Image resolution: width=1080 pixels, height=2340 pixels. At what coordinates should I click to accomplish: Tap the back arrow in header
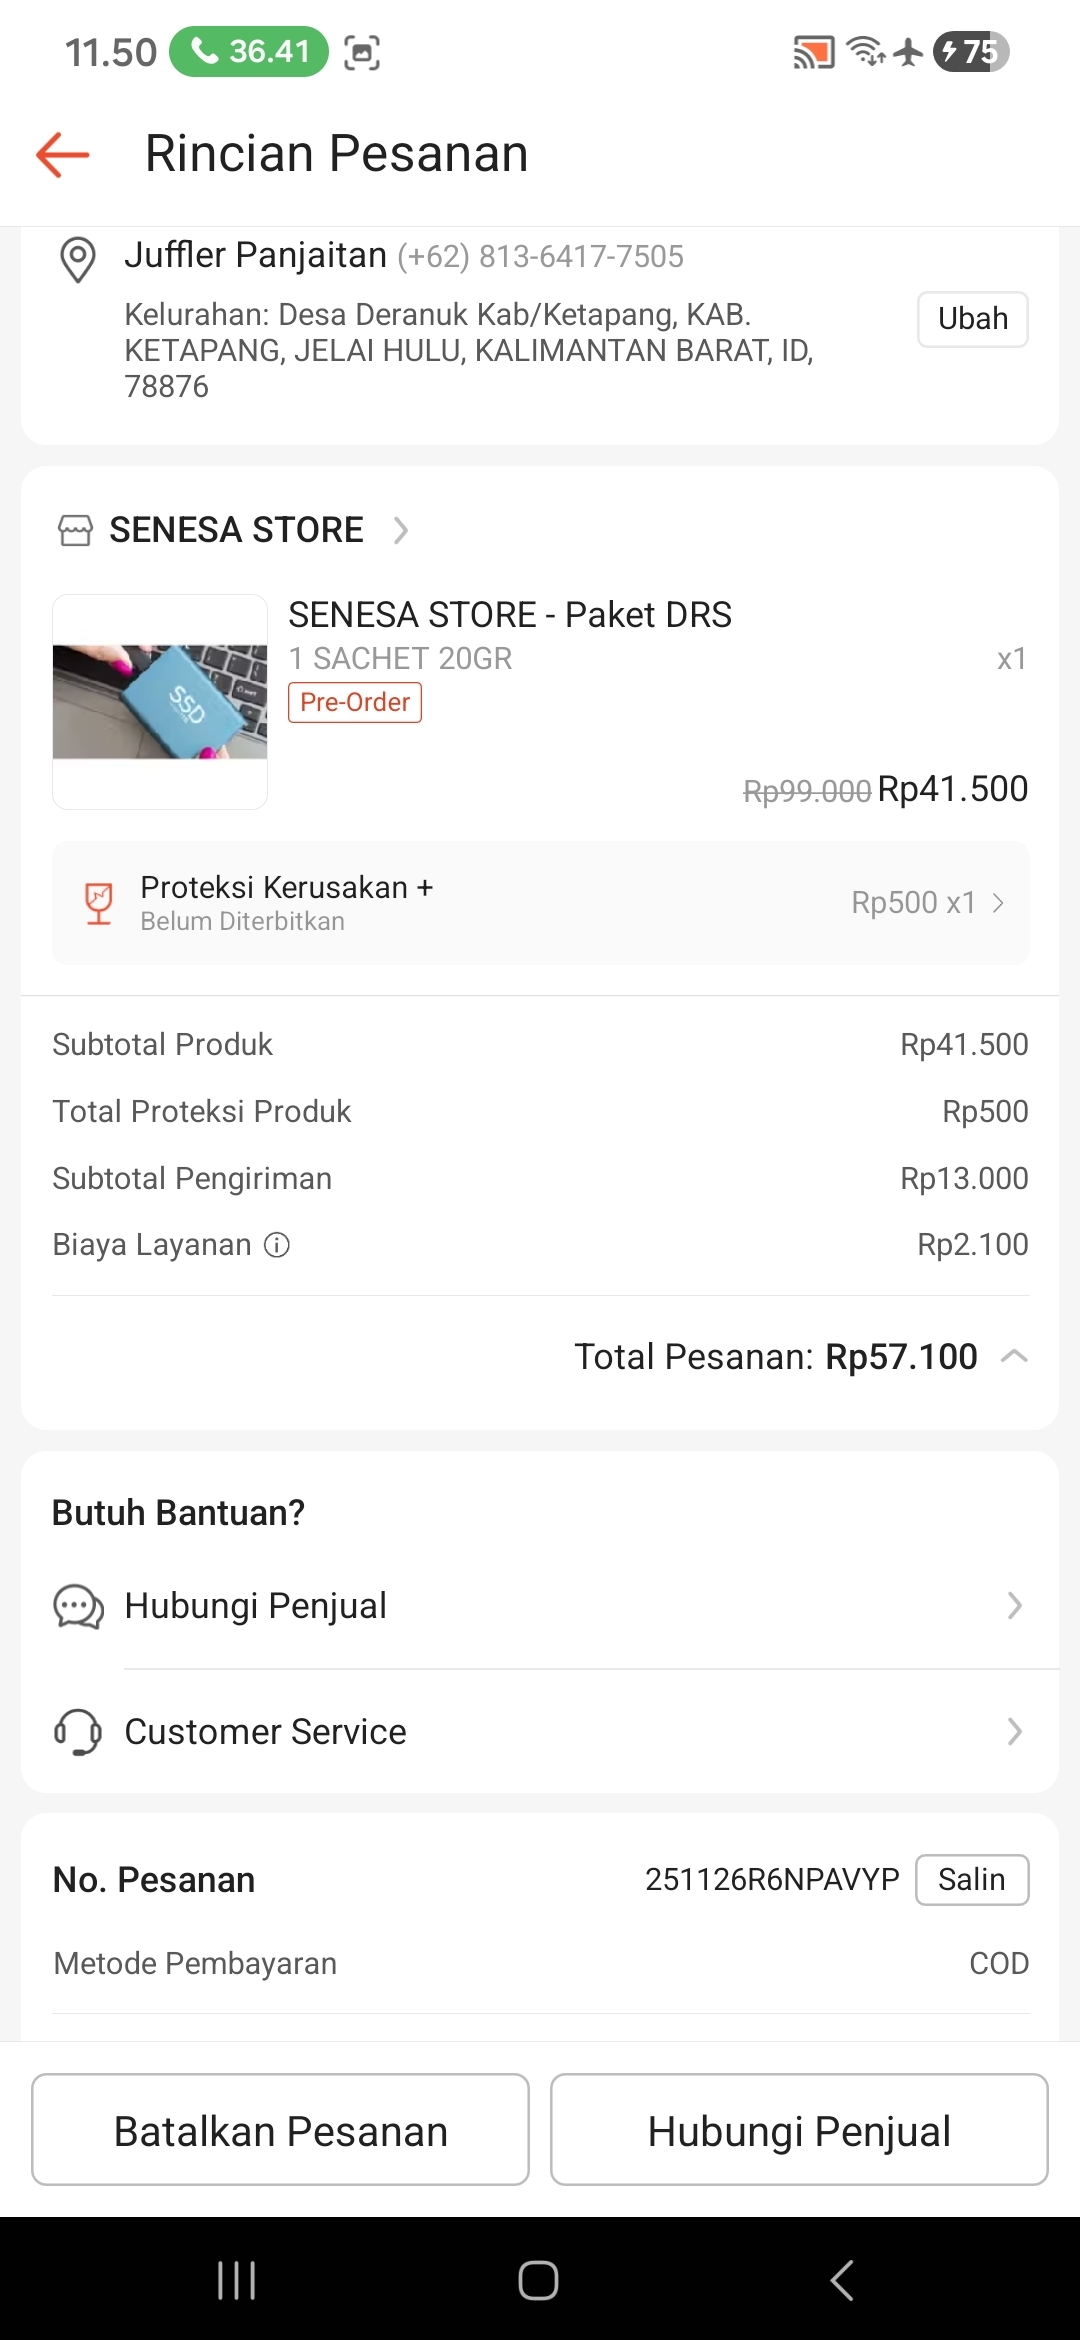[x=63, y=155]
